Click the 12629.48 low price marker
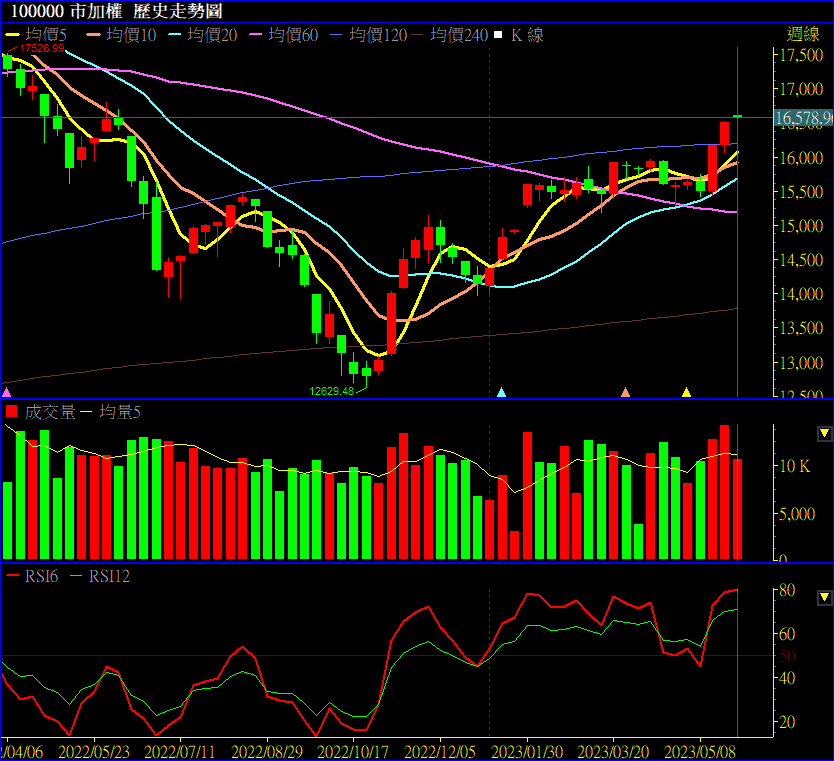834x761 pixels. point(332,391)
